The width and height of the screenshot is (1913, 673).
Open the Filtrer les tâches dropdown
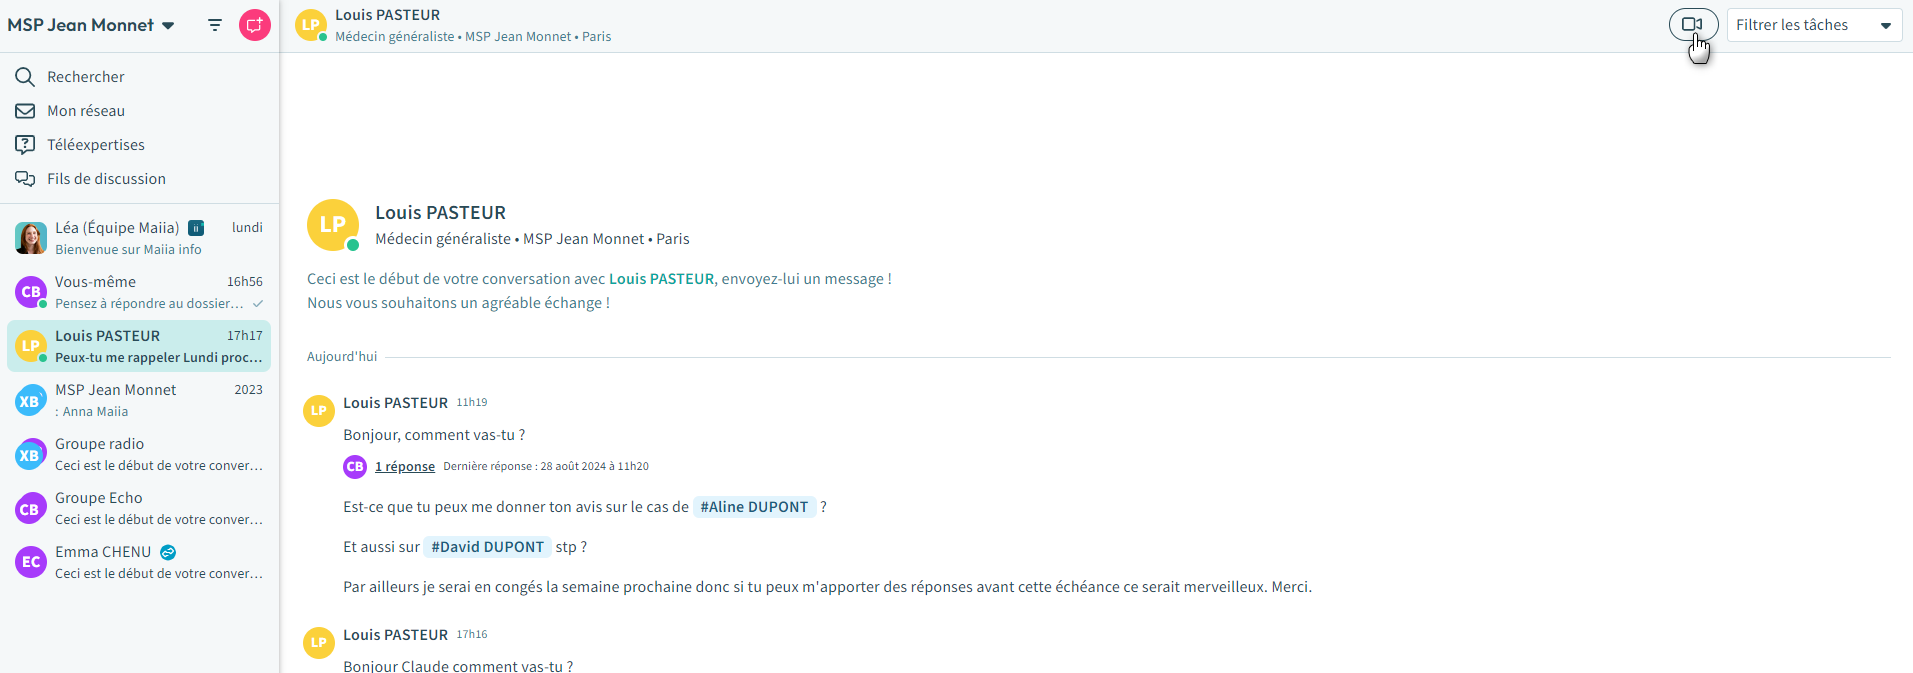tap(1813, 25)
